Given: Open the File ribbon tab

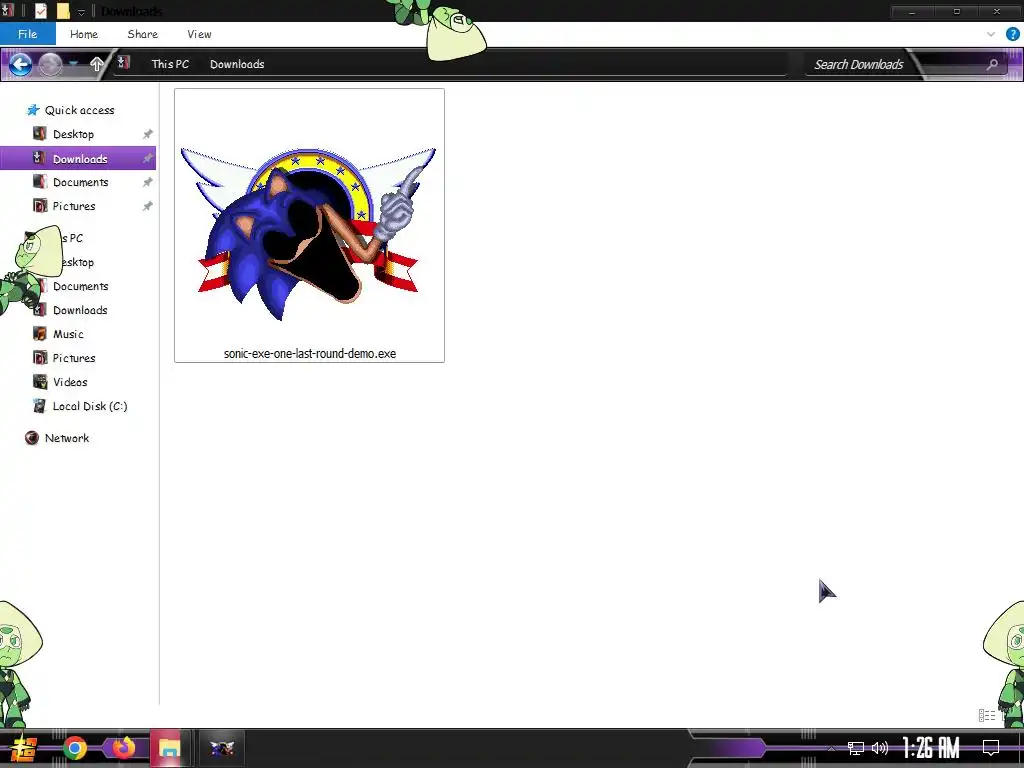Looking at the screenshot, I should click(x=27, y=34).
